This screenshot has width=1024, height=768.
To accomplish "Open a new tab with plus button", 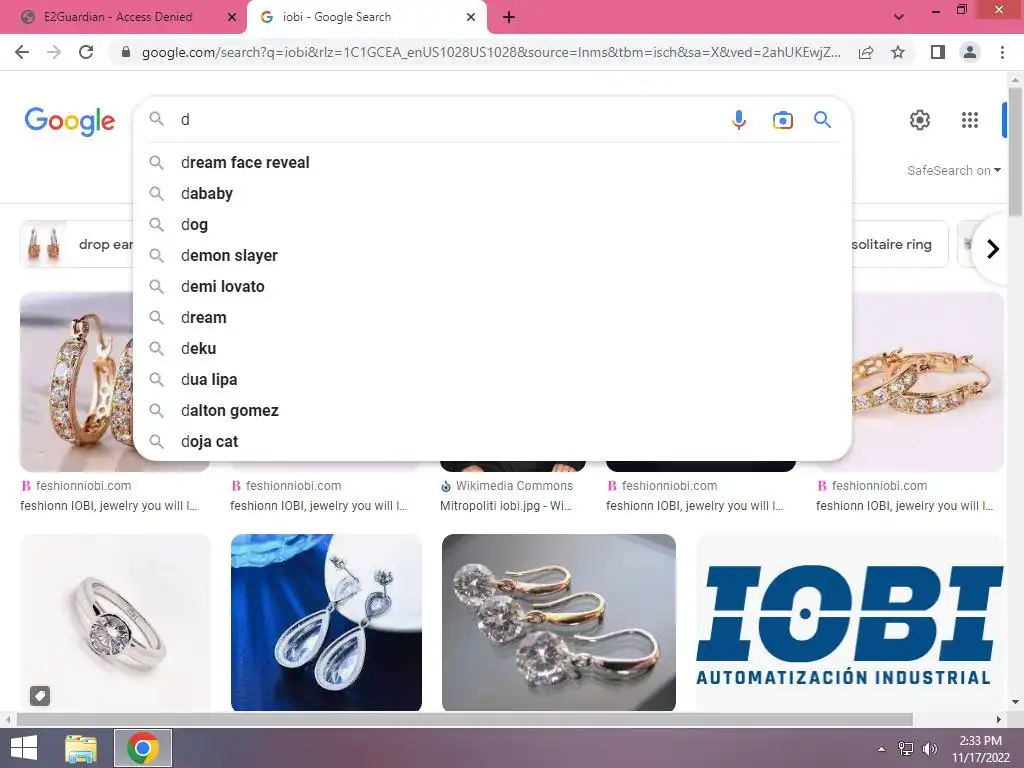I will [509, 18].
